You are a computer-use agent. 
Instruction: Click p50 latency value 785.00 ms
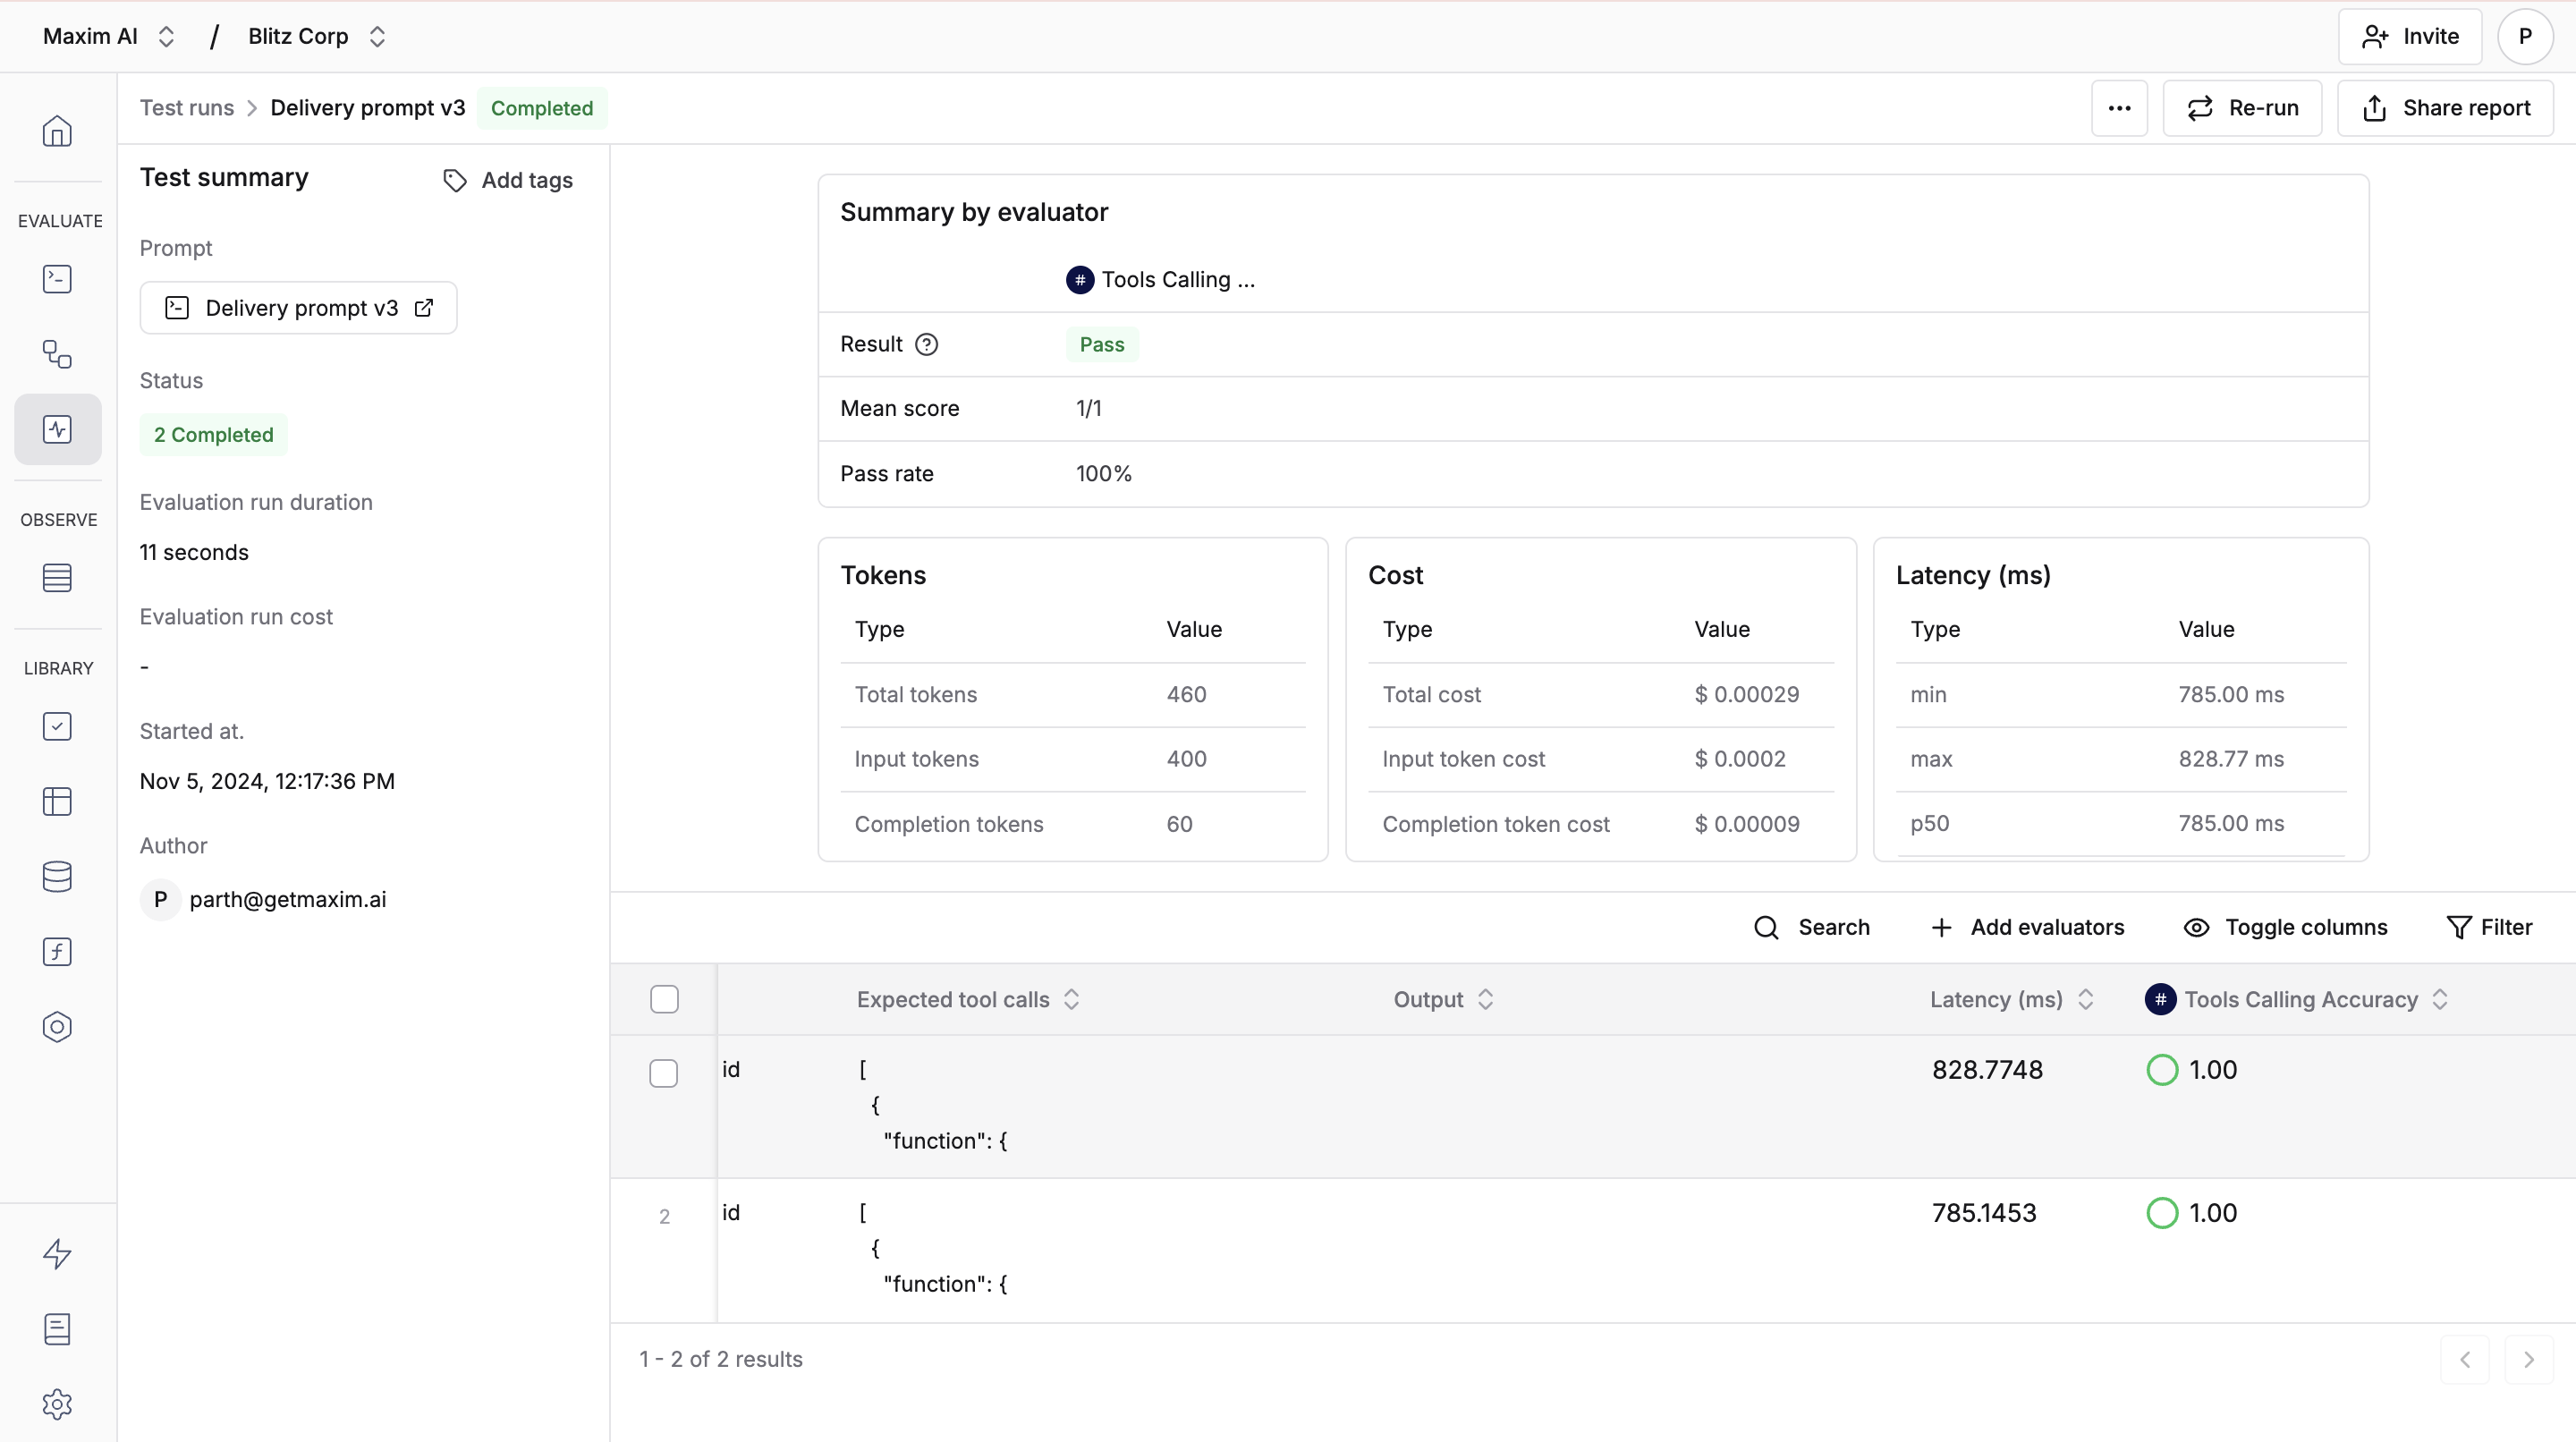point(2231,823)
